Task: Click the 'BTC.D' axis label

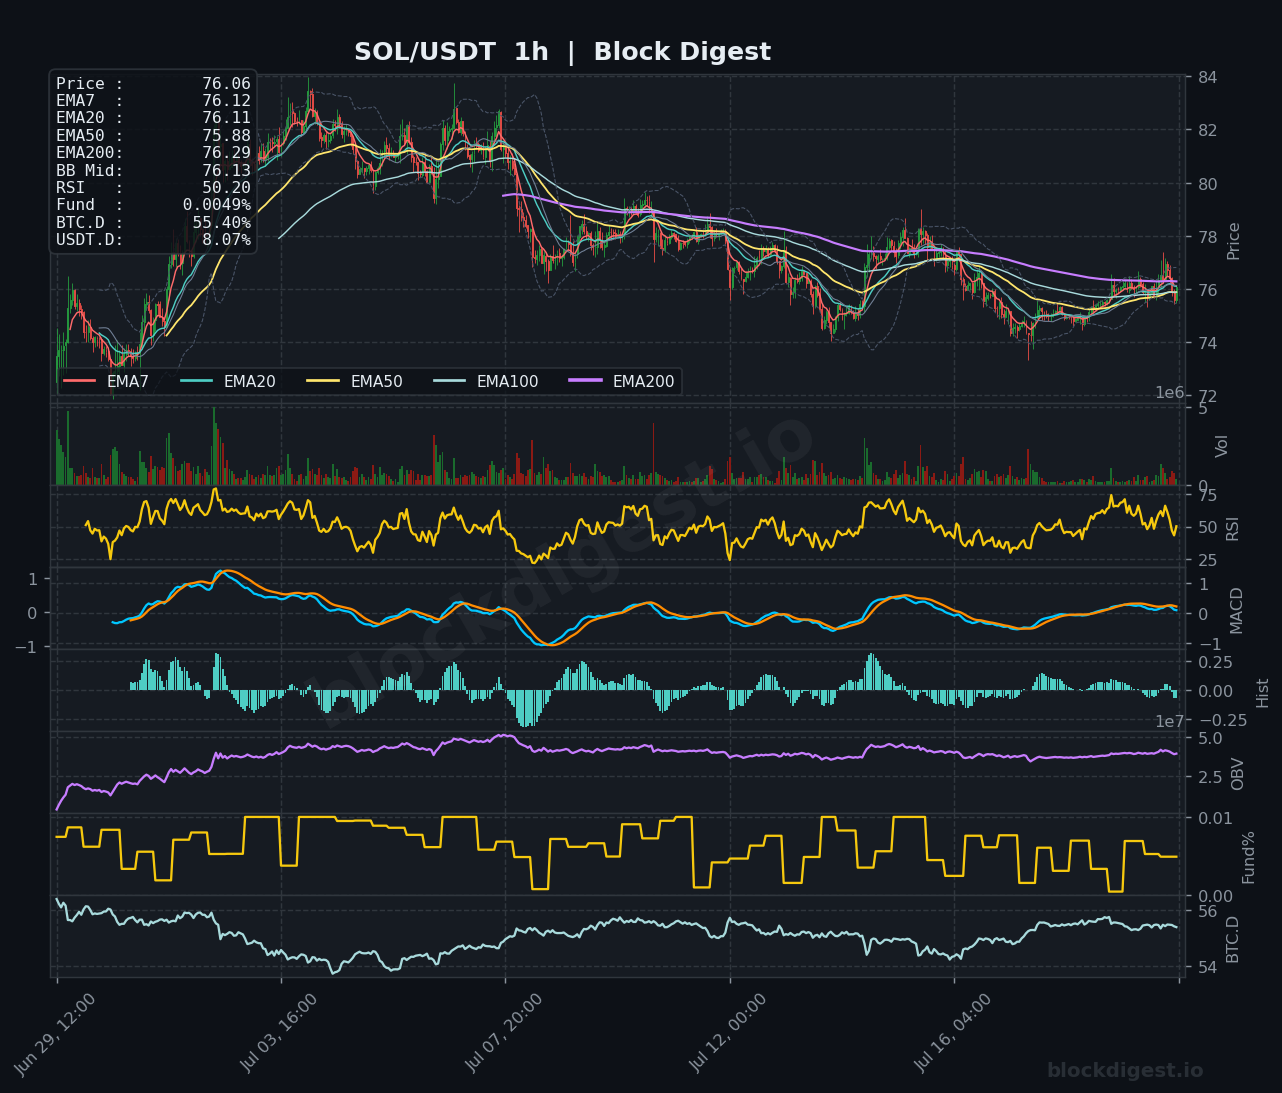Action: 1232,939
